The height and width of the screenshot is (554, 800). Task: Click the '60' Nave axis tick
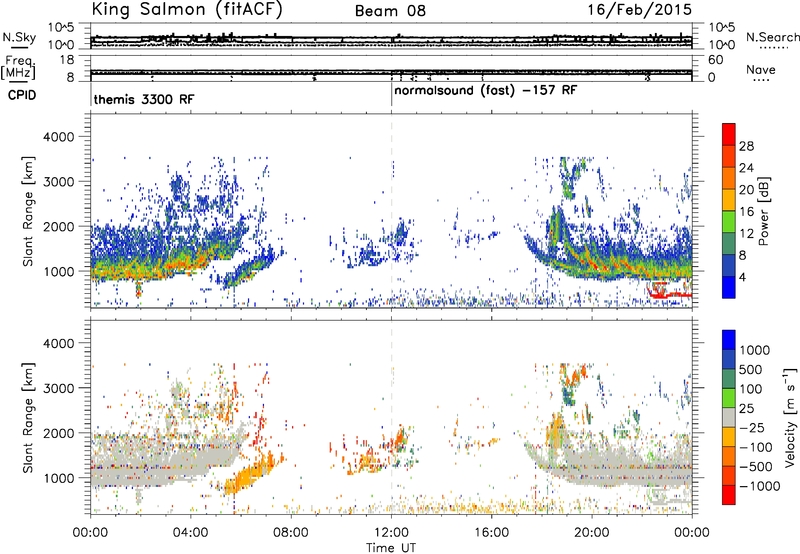pos(716,60)
